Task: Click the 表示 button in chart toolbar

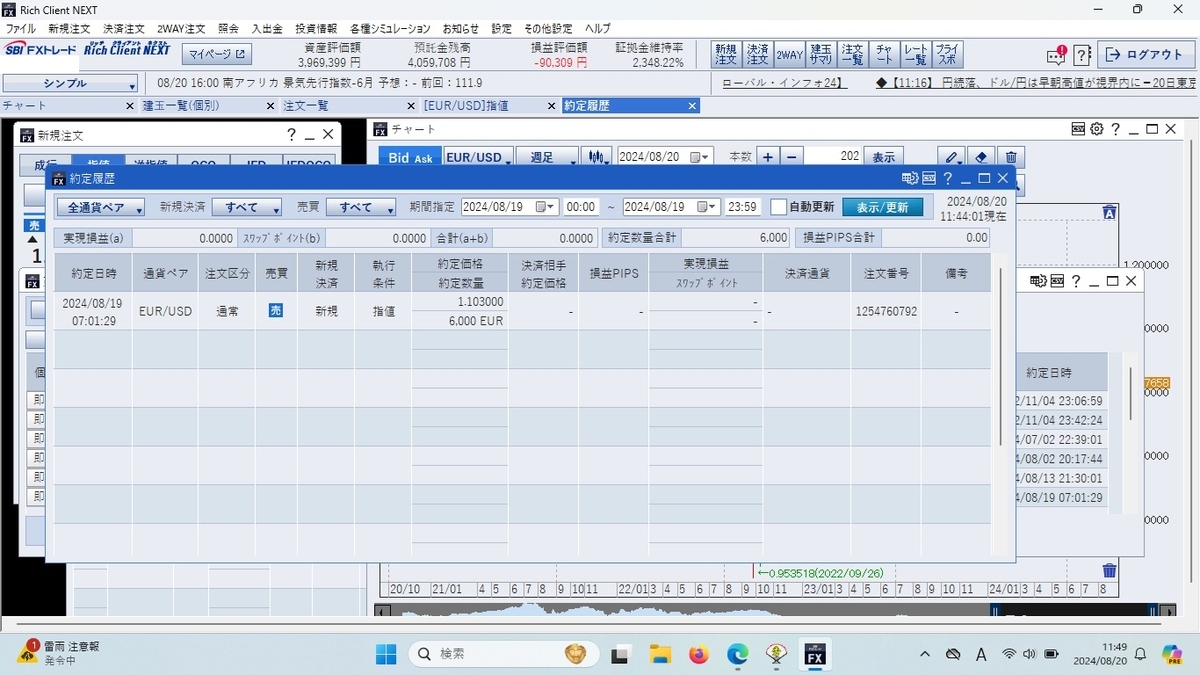Action: (x=883, y=157)
